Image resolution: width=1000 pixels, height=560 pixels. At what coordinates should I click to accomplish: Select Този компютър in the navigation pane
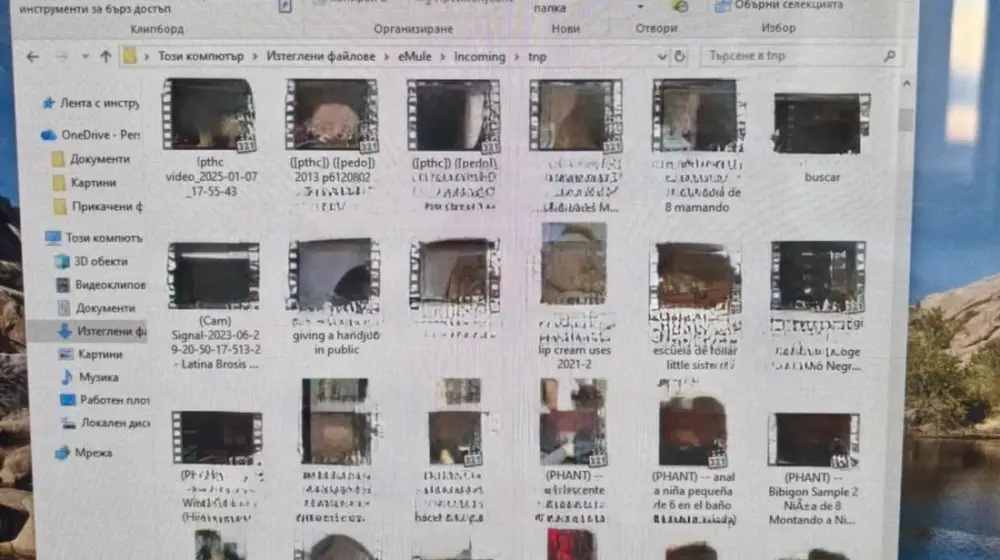(x=94, y=238)
